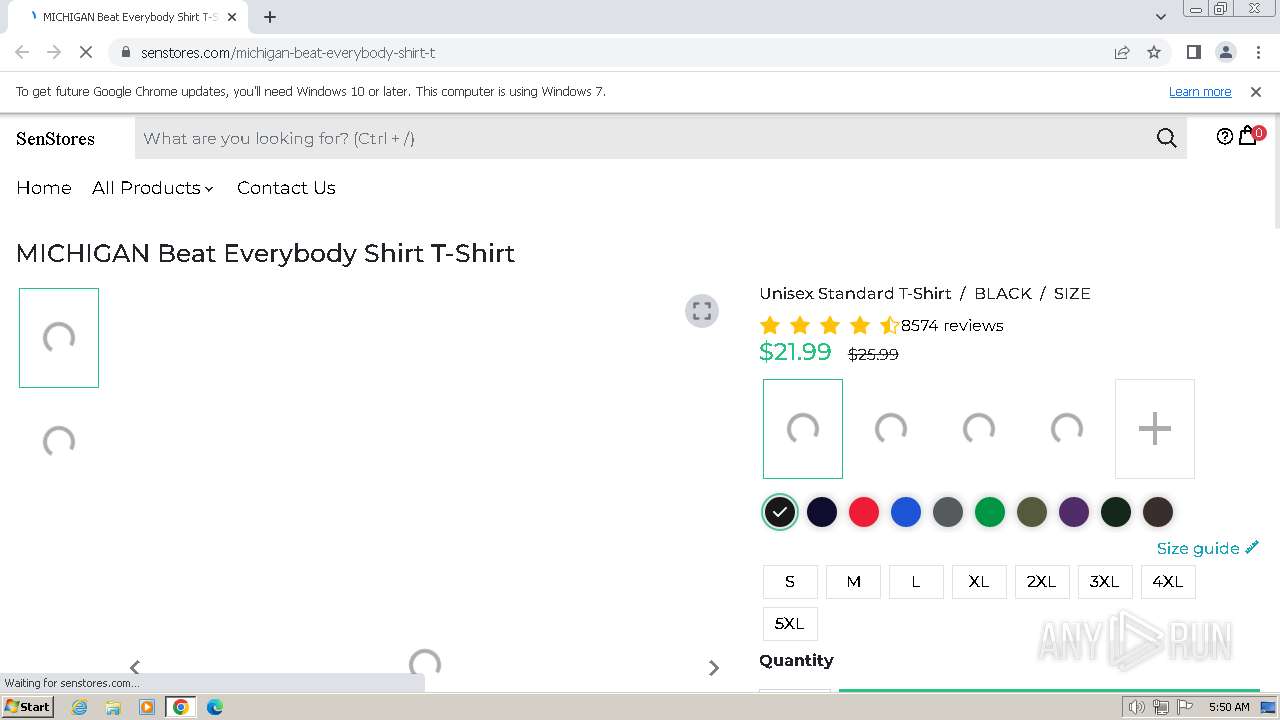Choose the purple color swatch
This screenshot has width=1280, height=720.
point(1074,512)
